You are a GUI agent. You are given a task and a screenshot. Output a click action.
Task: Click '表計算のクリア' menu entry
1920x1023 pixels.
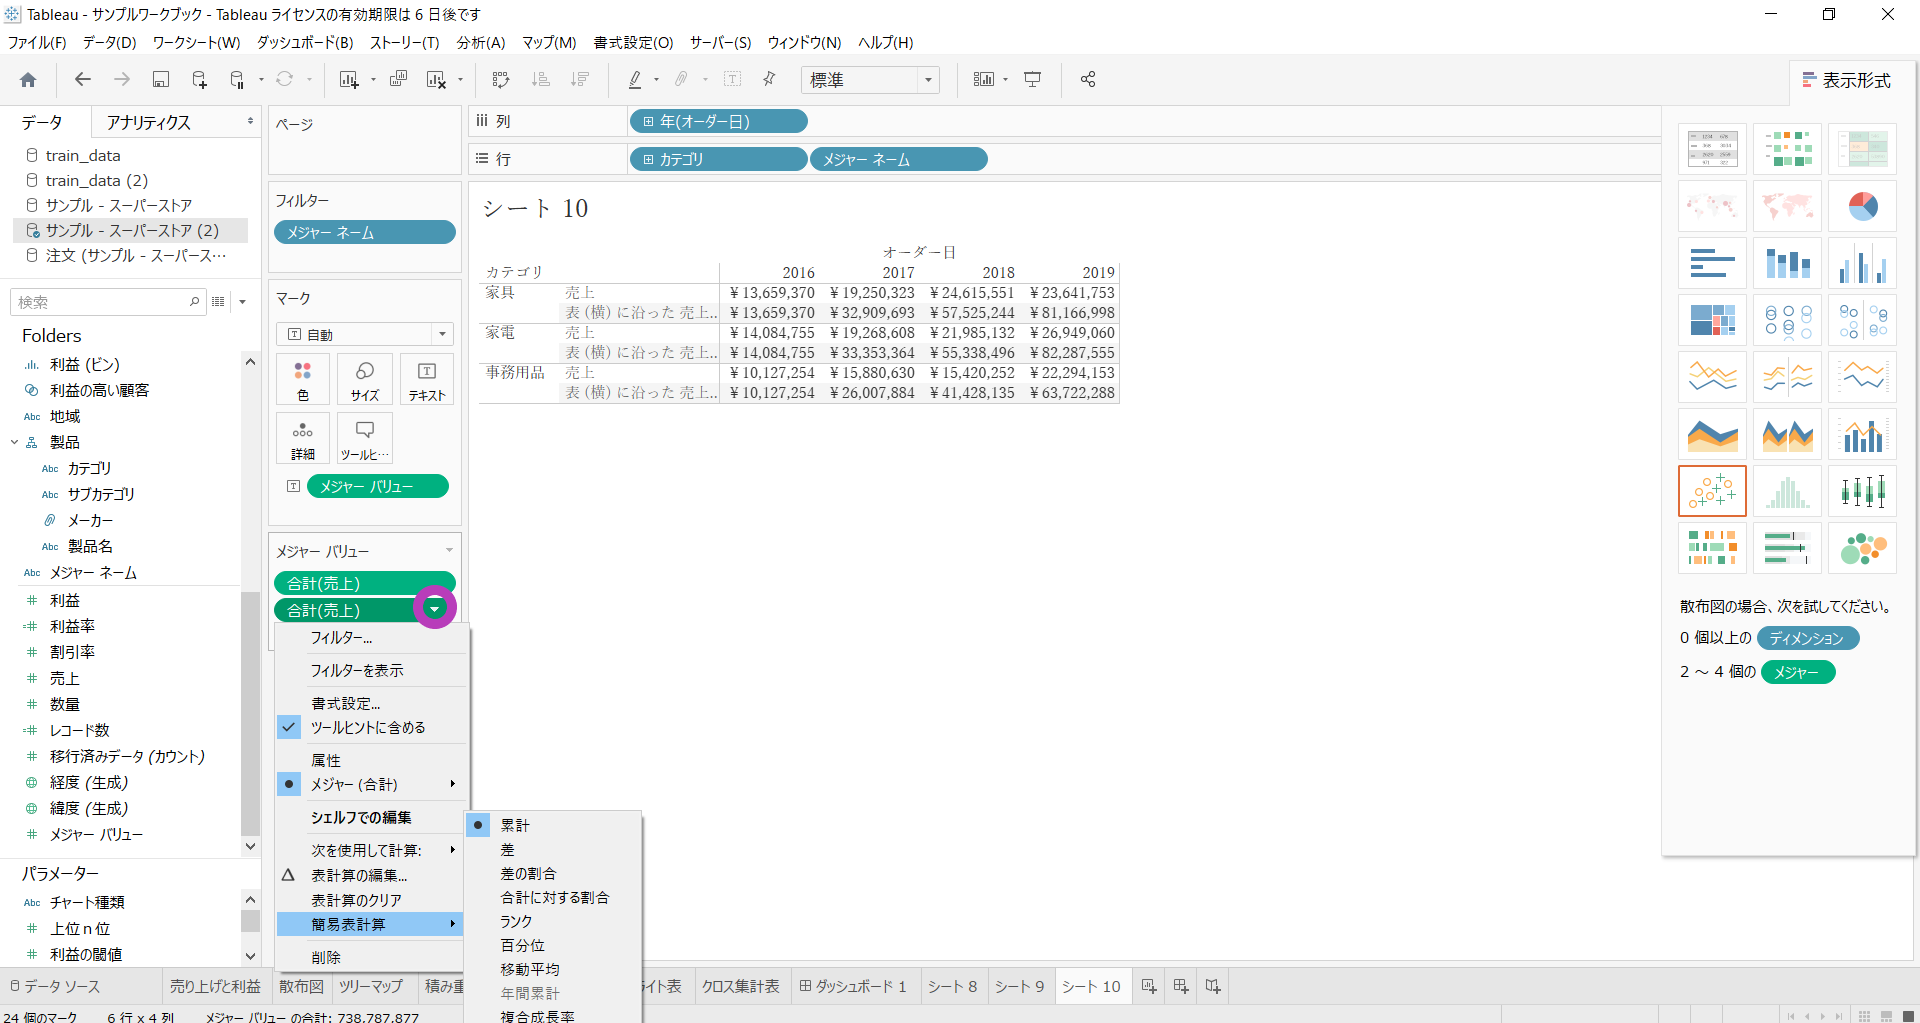pyautogui.click(x=356, y=901)
